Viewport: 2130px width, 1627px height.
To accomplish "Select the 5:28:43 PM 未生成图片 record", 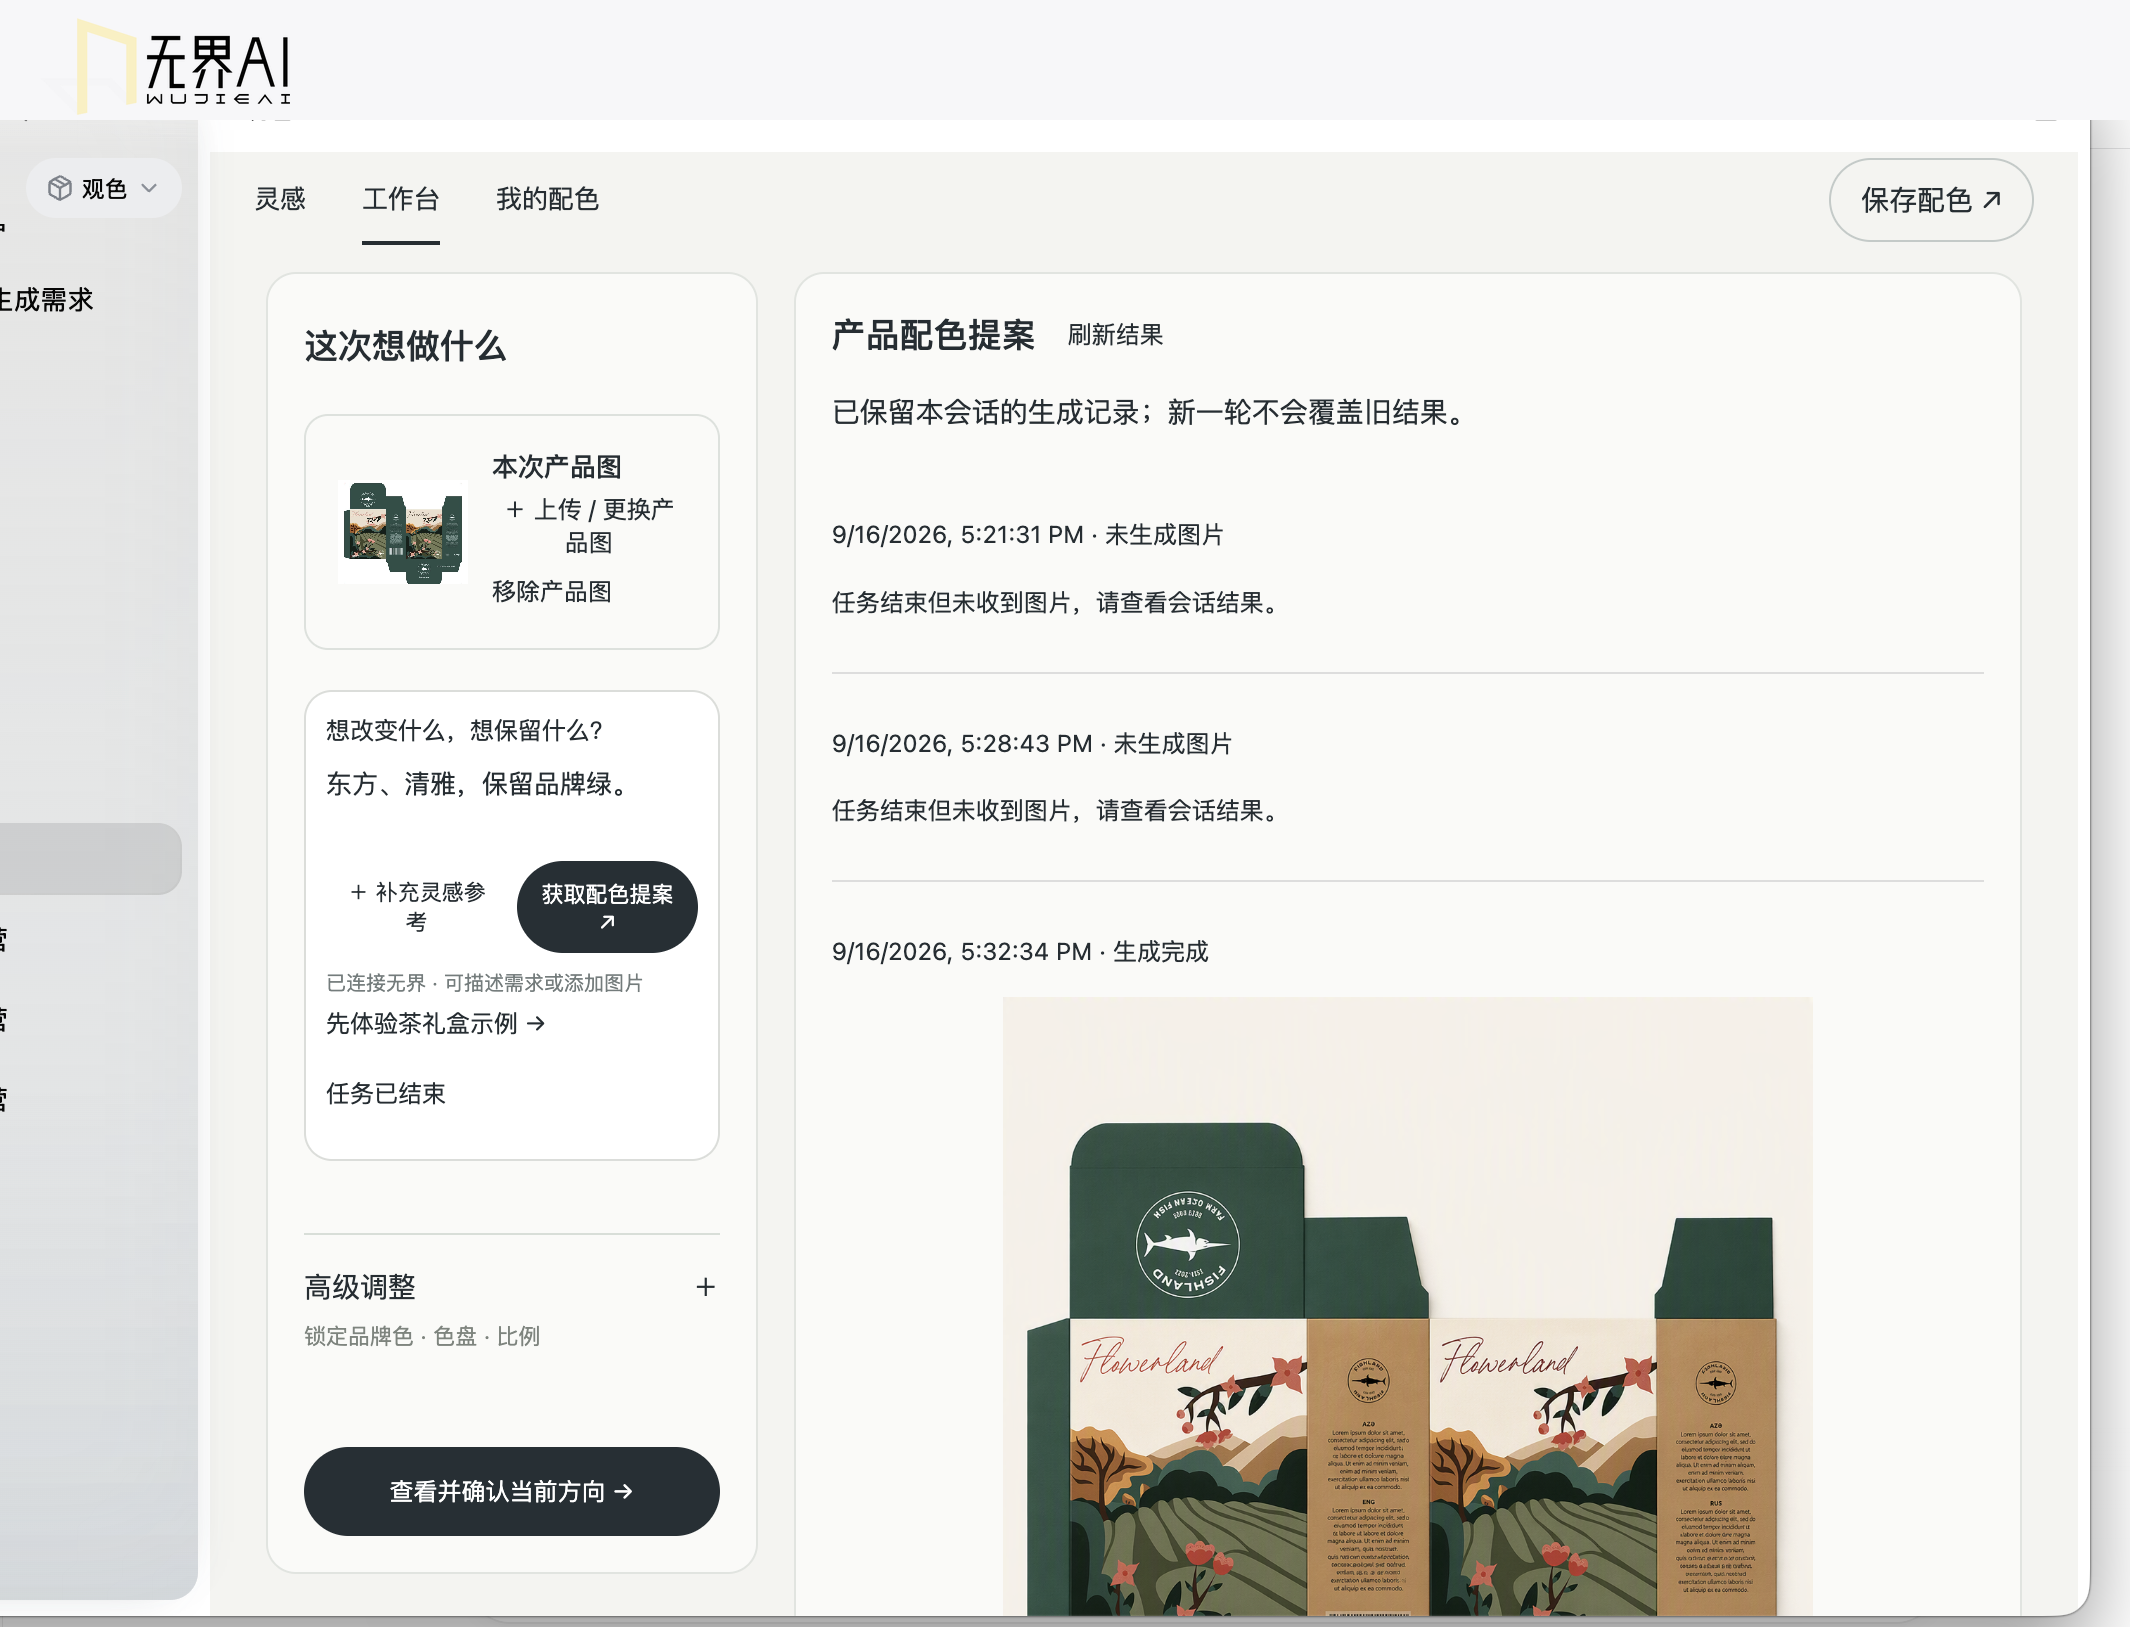I will [x=1031, y=744].
